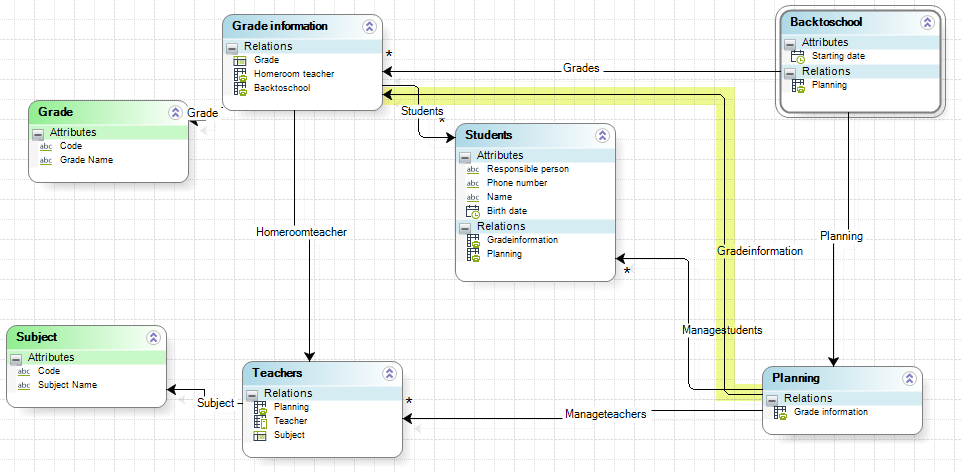
Task: Collapse the Students entity using its chevron
Action: pos(602,135)
